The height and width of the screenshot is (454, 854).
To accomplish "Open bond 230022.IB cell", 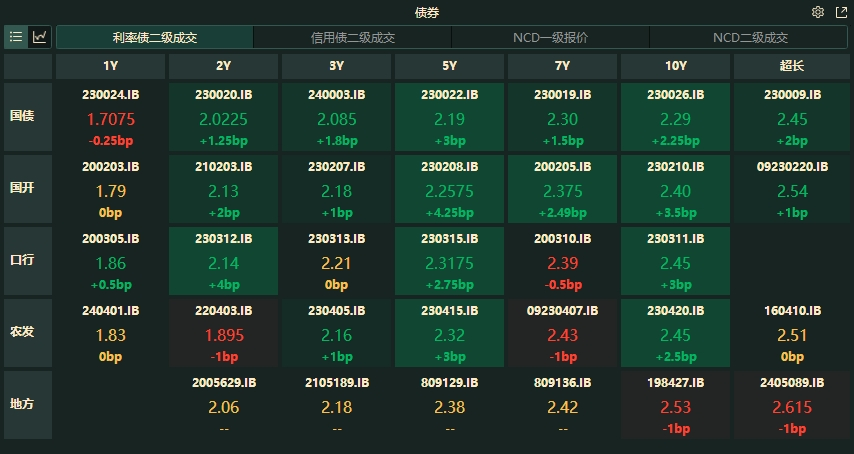I will coord(449,116).
